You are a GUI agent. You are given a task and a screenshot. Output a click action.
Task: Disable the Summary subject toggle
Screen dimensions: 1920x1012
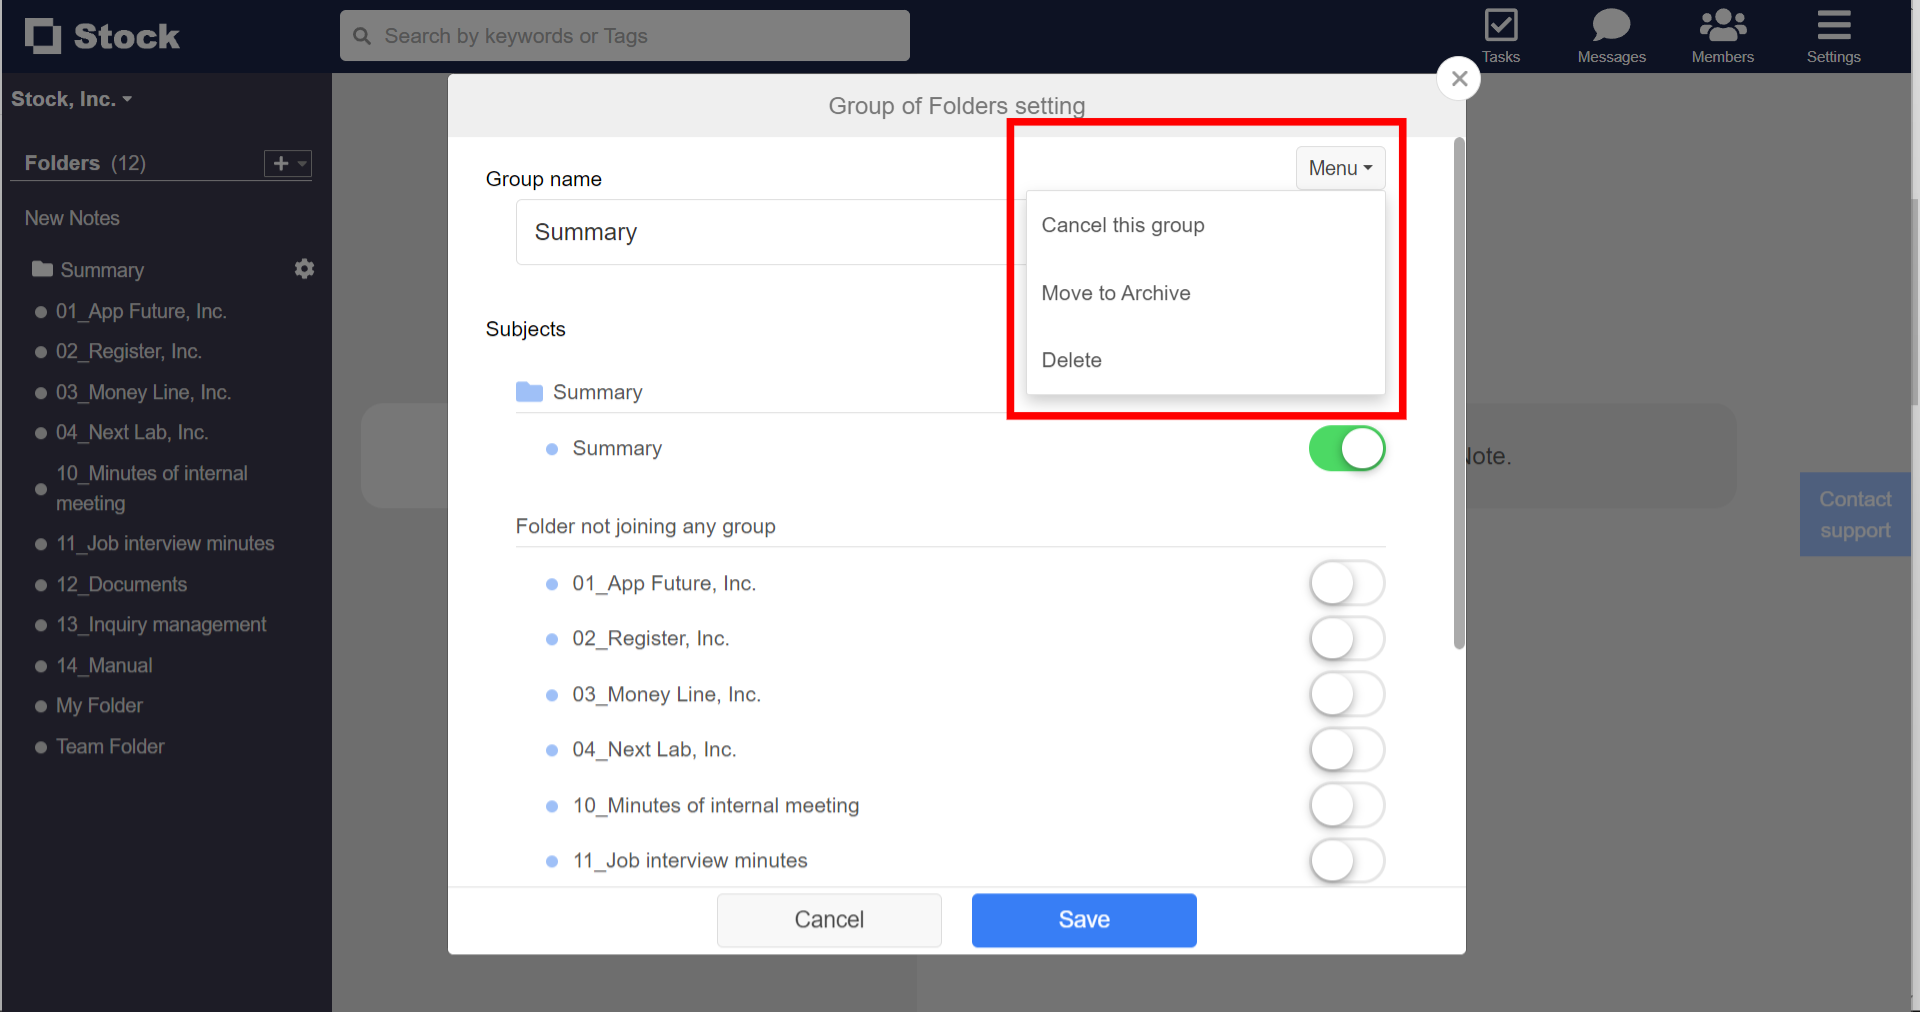[x=1346, y=448]
